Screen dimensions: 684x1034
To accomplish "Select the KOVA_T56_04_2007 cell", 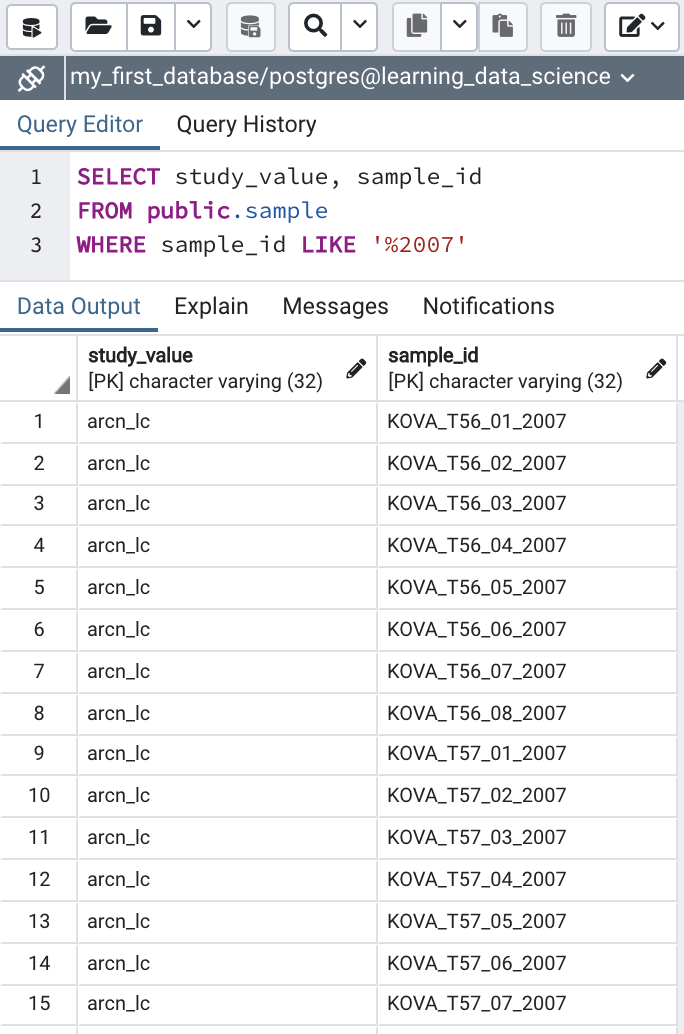I will pos(477,546).
